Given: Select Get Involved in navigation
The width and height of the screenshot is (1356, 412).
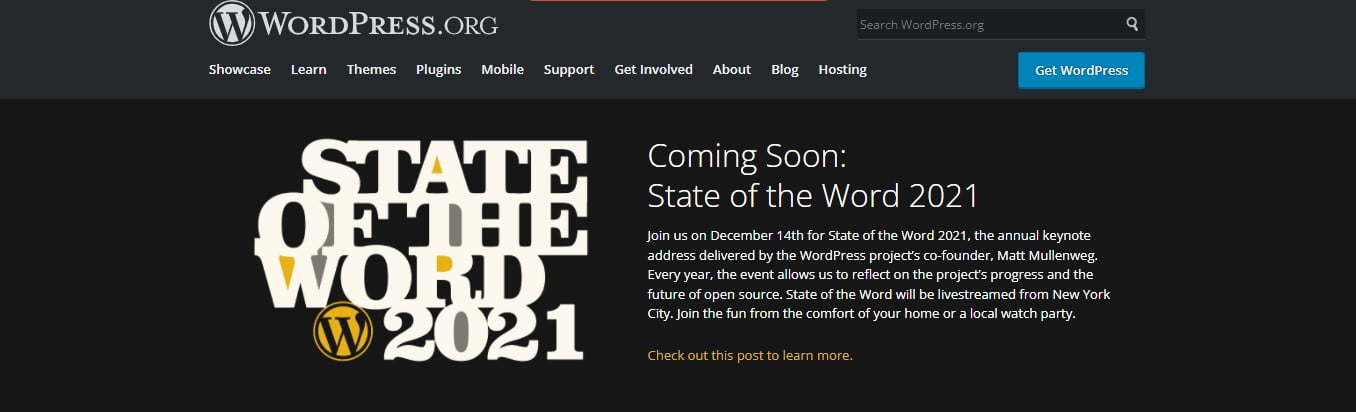Looking at the screenshot, I should point(654,70).
